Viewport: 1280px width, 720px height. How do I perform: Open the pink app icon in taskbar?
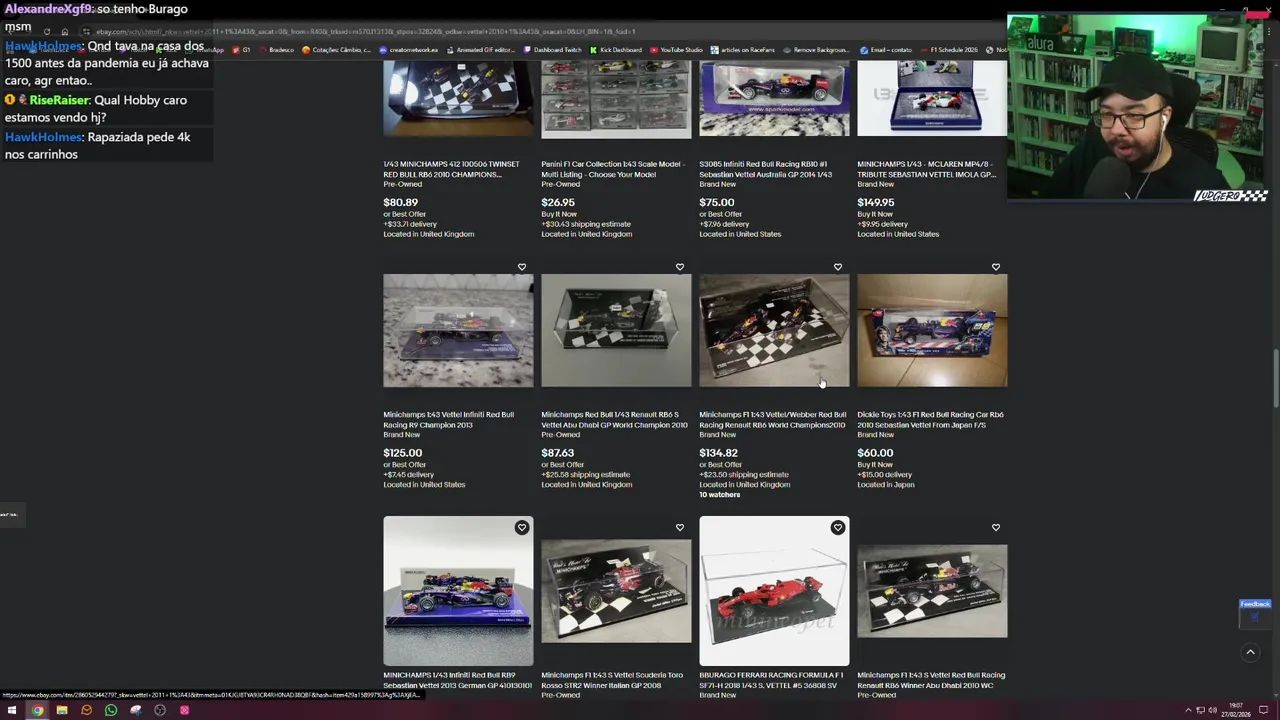[x=184, y=710]
